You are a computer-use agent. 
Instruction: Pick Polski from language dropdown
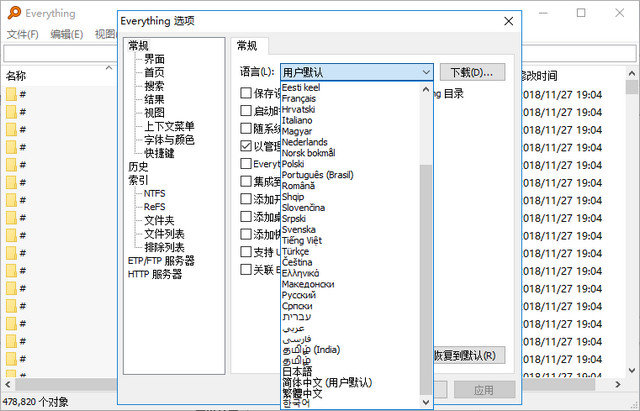coord(293,164)
